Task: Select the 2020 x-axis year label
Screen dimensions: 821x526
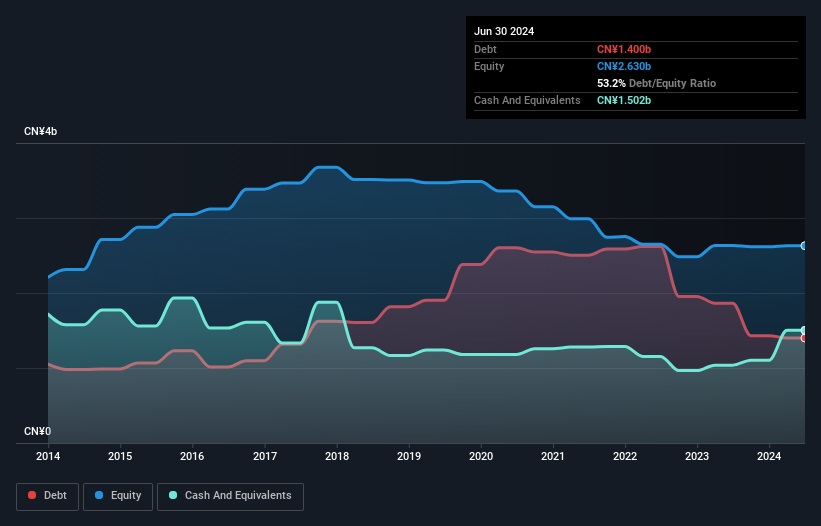Action: (481, 456)
